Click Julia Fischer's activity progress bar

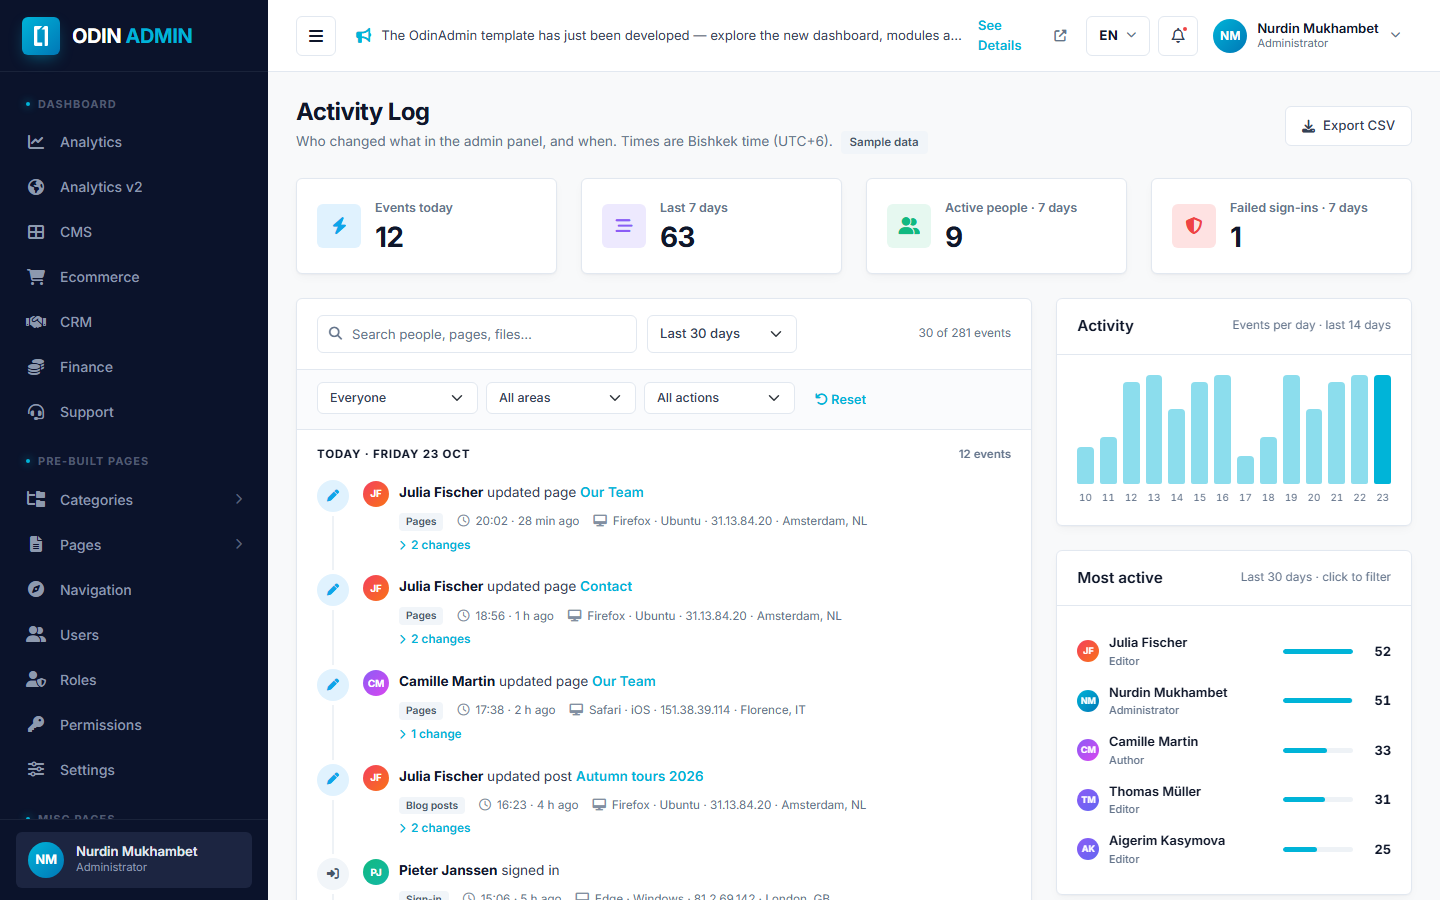1318,652
